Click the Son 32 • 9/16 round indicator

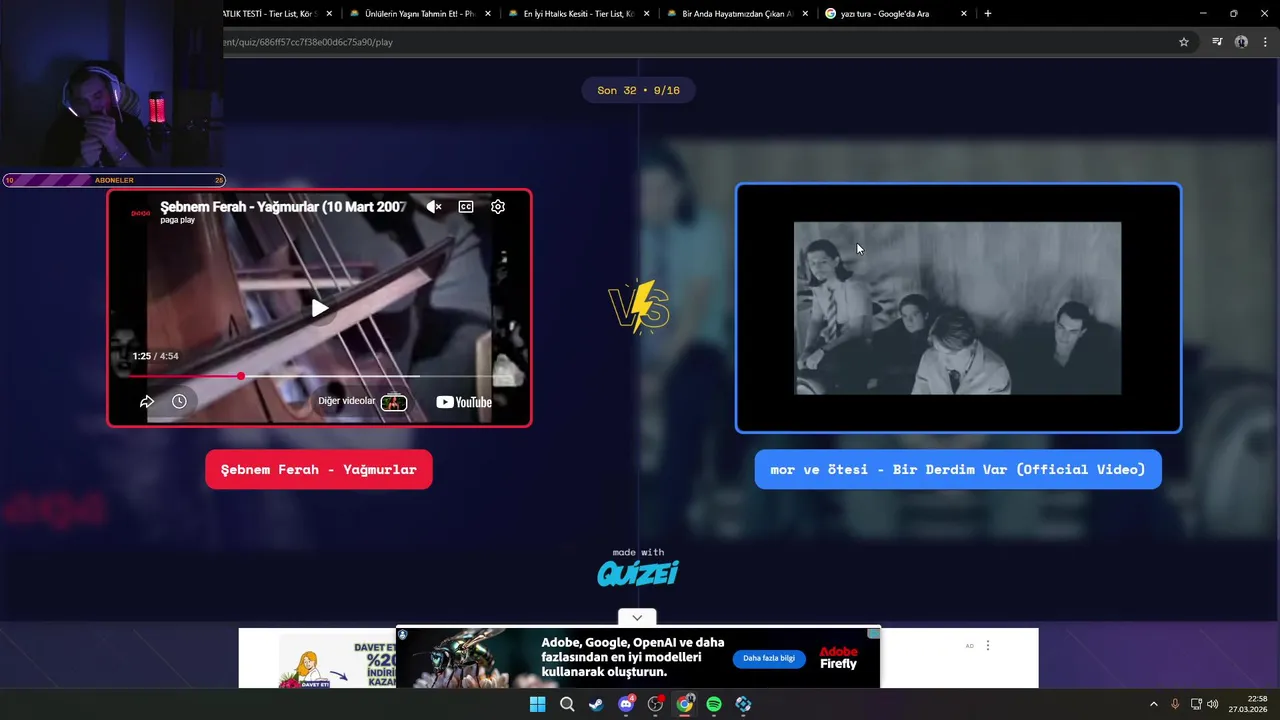pos(638,90)
